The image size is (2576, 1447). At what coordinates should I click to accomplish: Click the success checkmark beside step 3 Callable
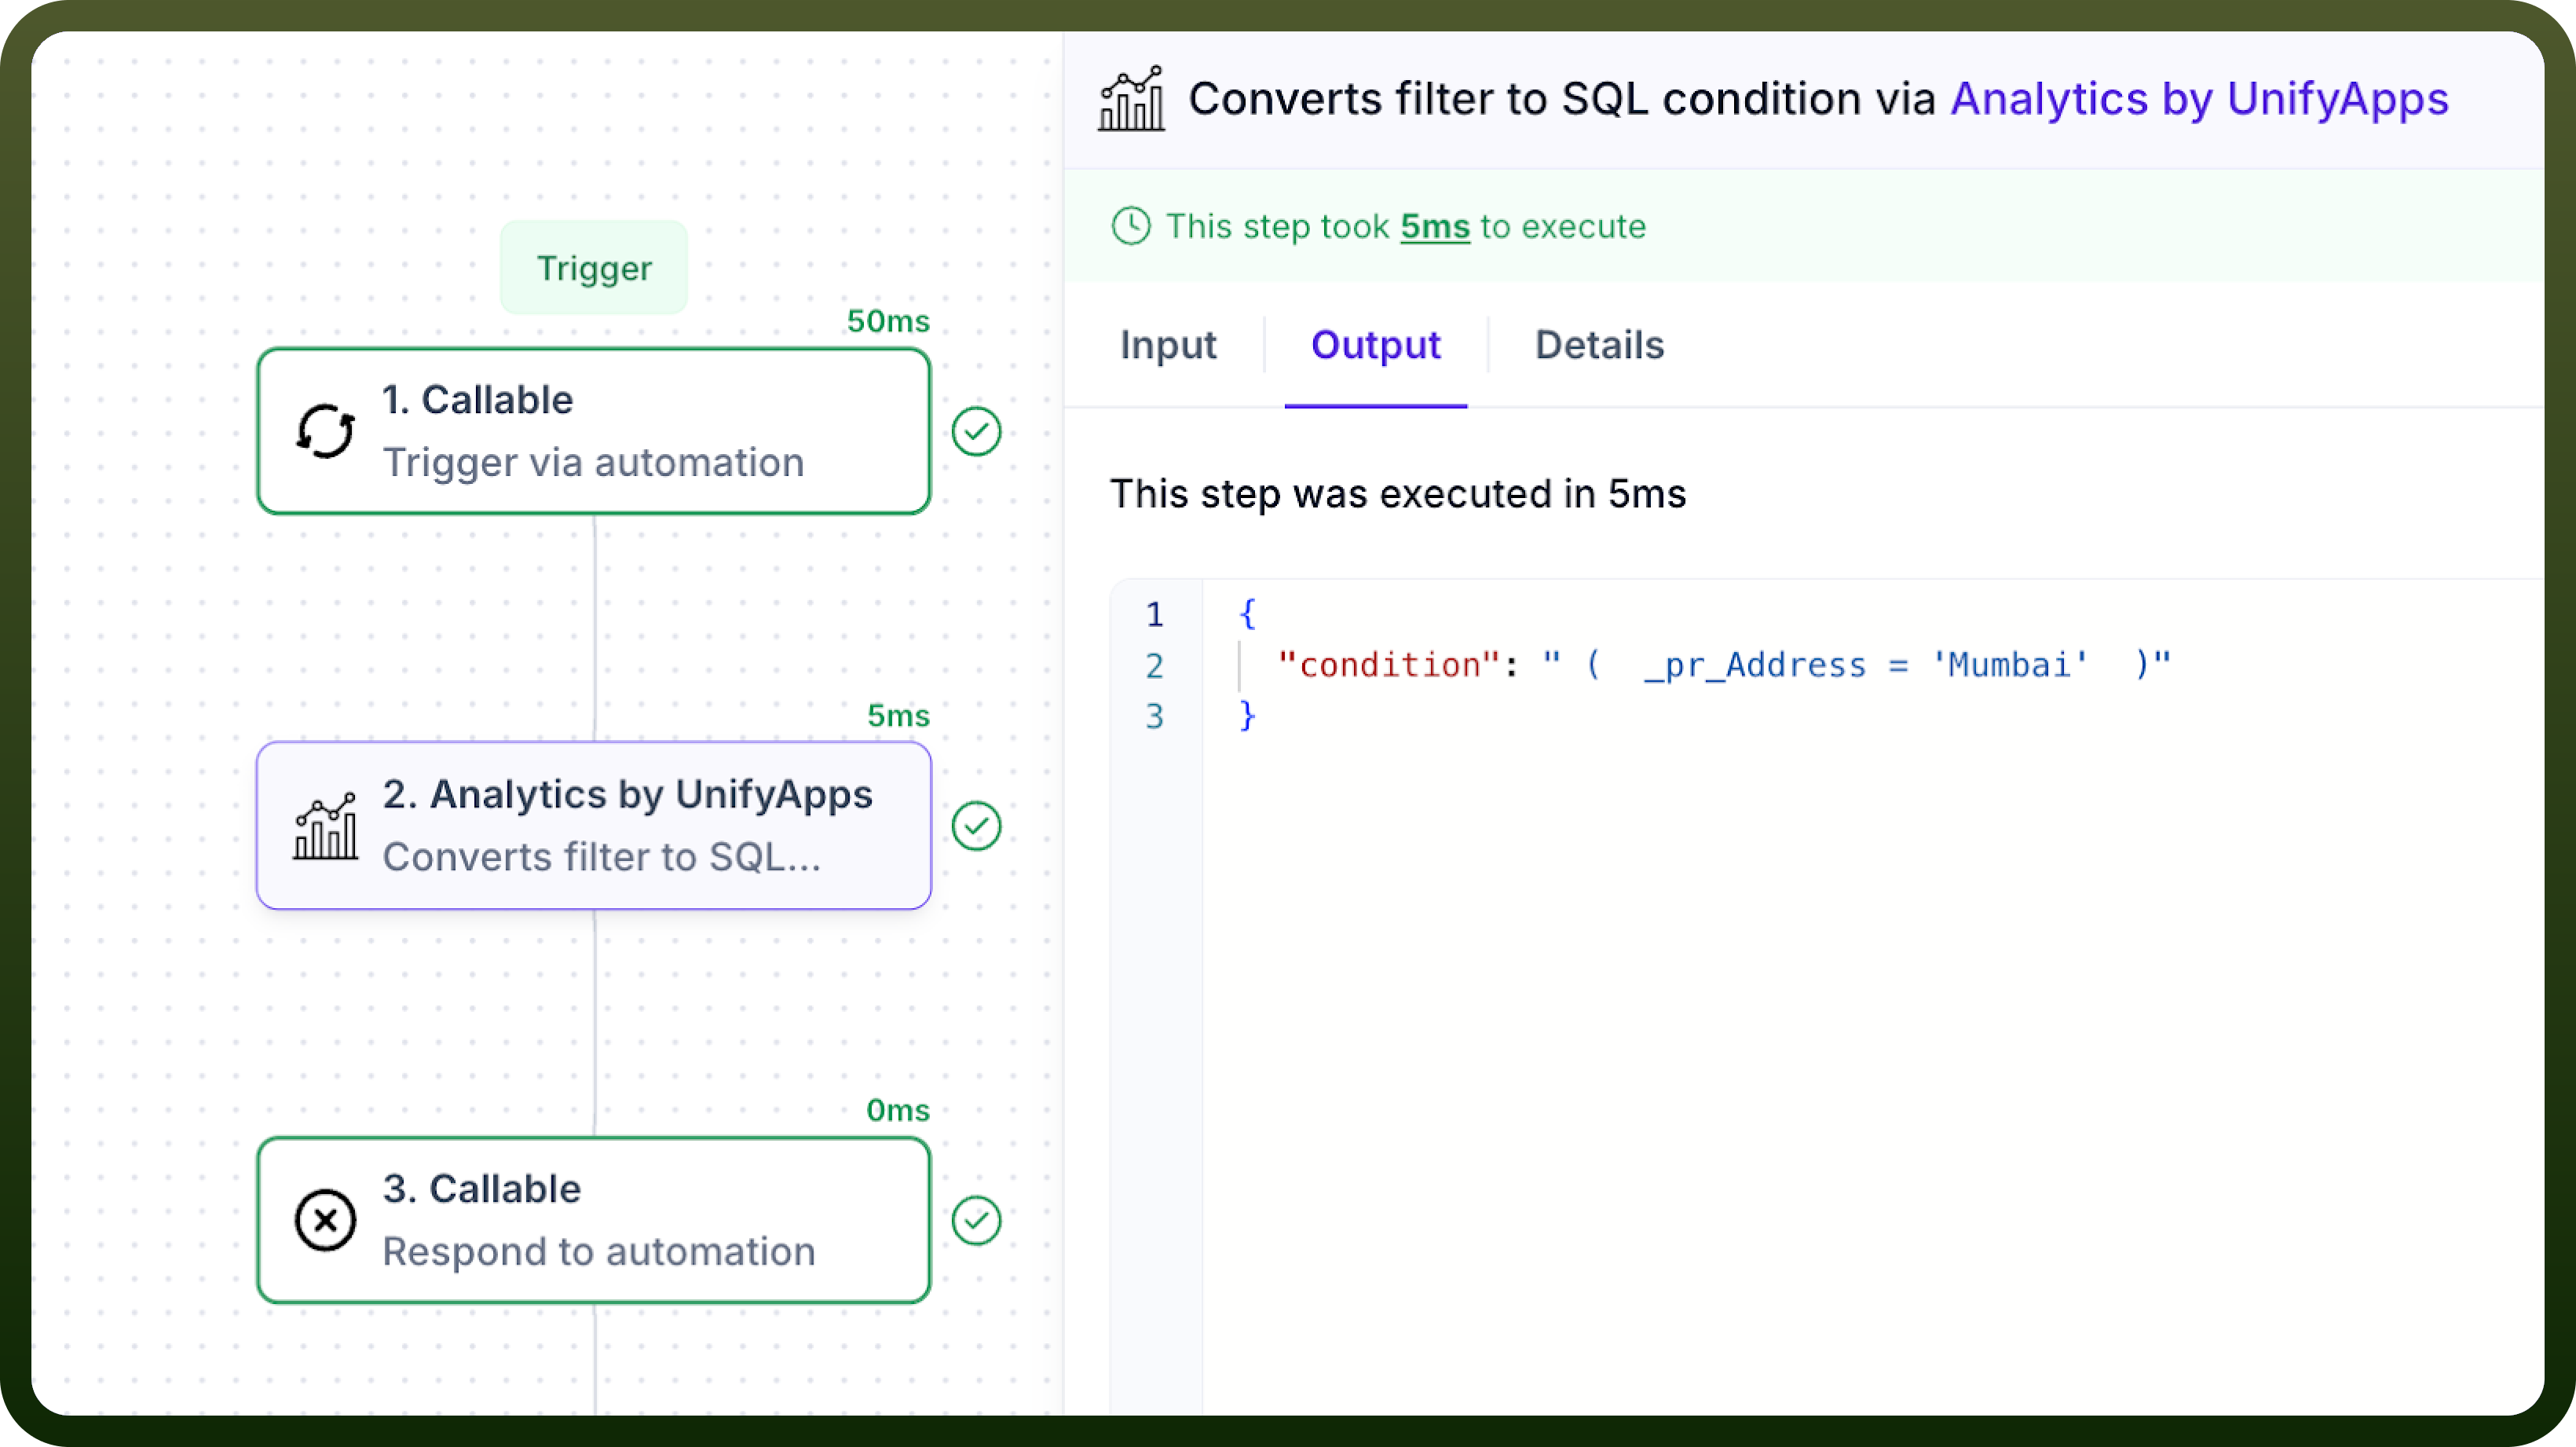(976, 1220)
